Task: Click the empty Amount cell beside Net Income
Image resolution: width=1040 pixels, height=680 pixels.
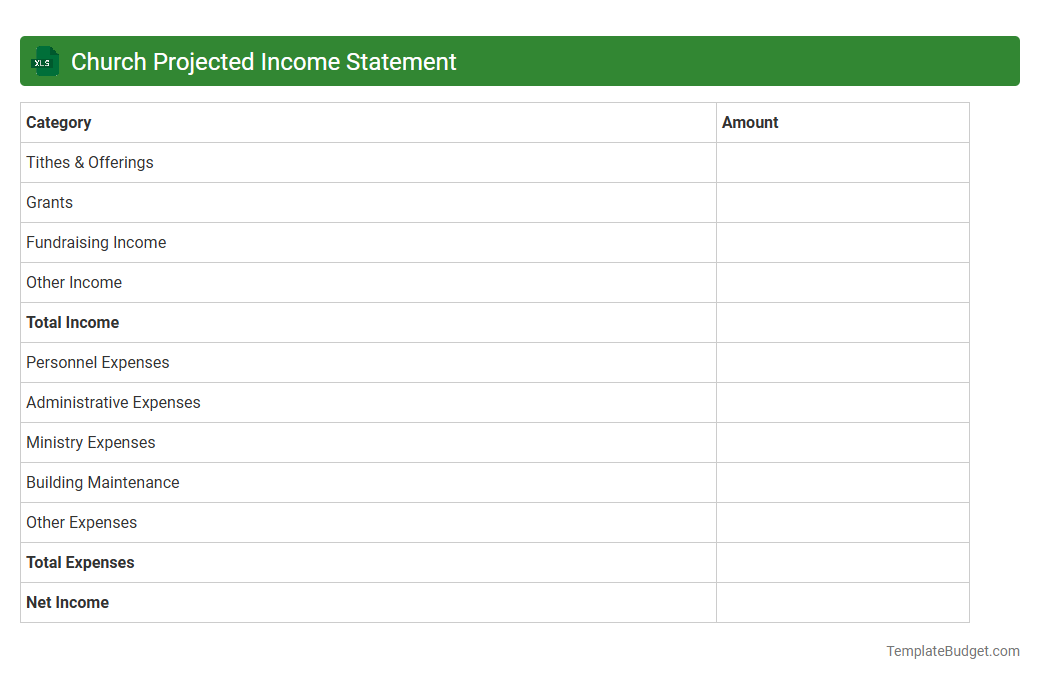Action: [x=842, y=602]
